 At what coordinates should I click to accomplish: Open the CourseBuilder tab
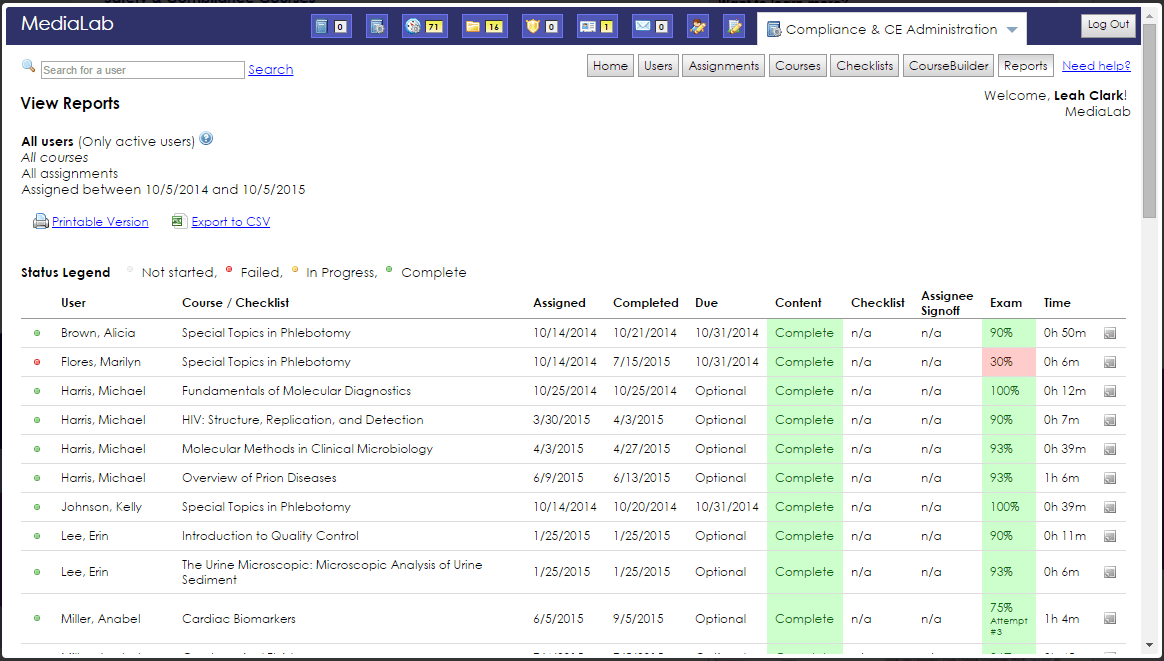coord(949,65)
